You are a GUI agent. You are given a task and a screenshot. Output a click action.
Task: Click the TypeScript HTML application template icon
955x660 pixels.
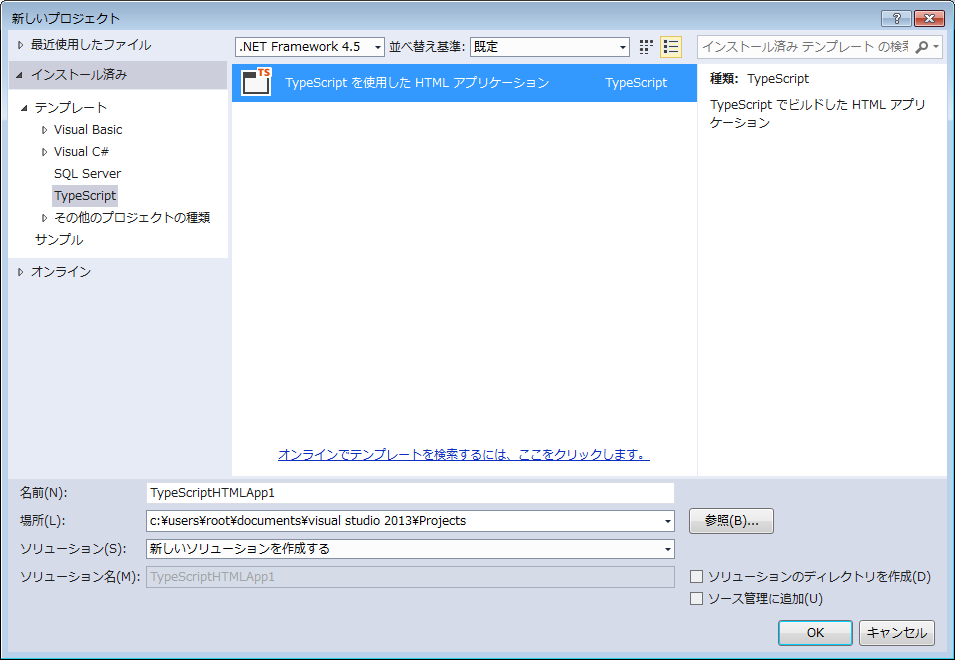[256, 82]
